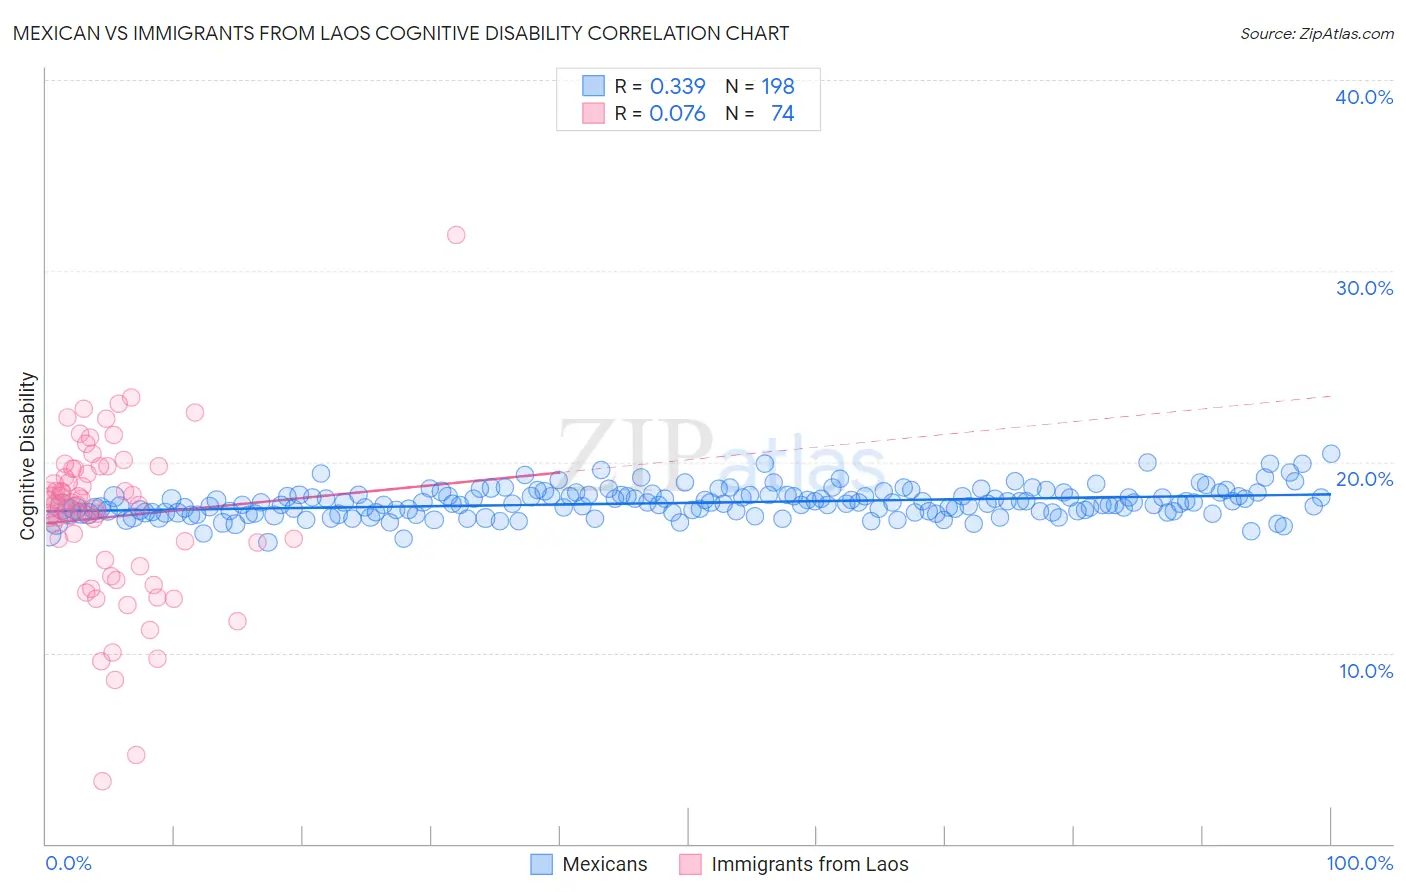Click the pink swatch beside R = 0.076
This screenshot has height=892, width=1406.
pyautogui.click(x=594, y=113)
